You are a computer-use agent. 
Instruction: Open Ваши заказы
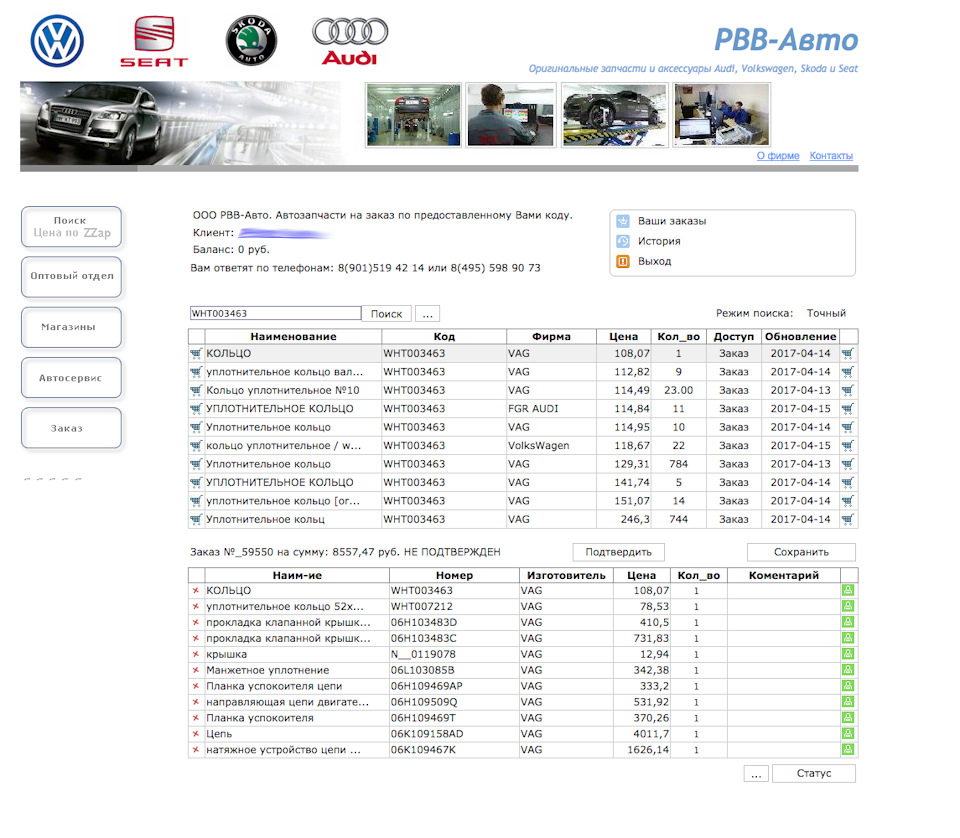coord(672,221)
